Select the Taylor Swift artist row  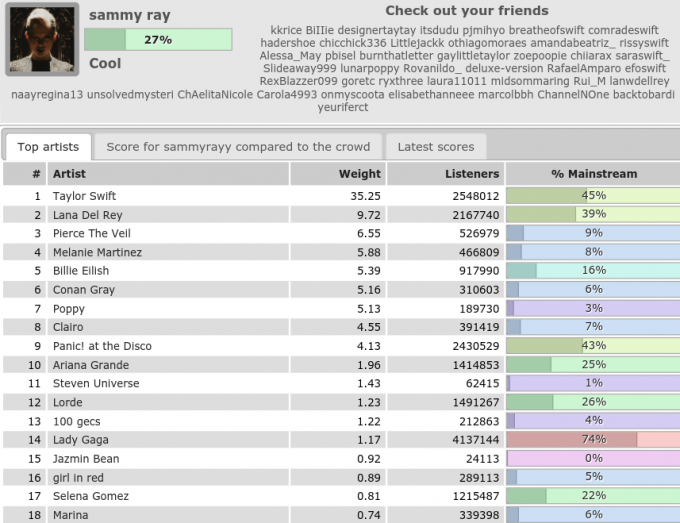(341, 196)
